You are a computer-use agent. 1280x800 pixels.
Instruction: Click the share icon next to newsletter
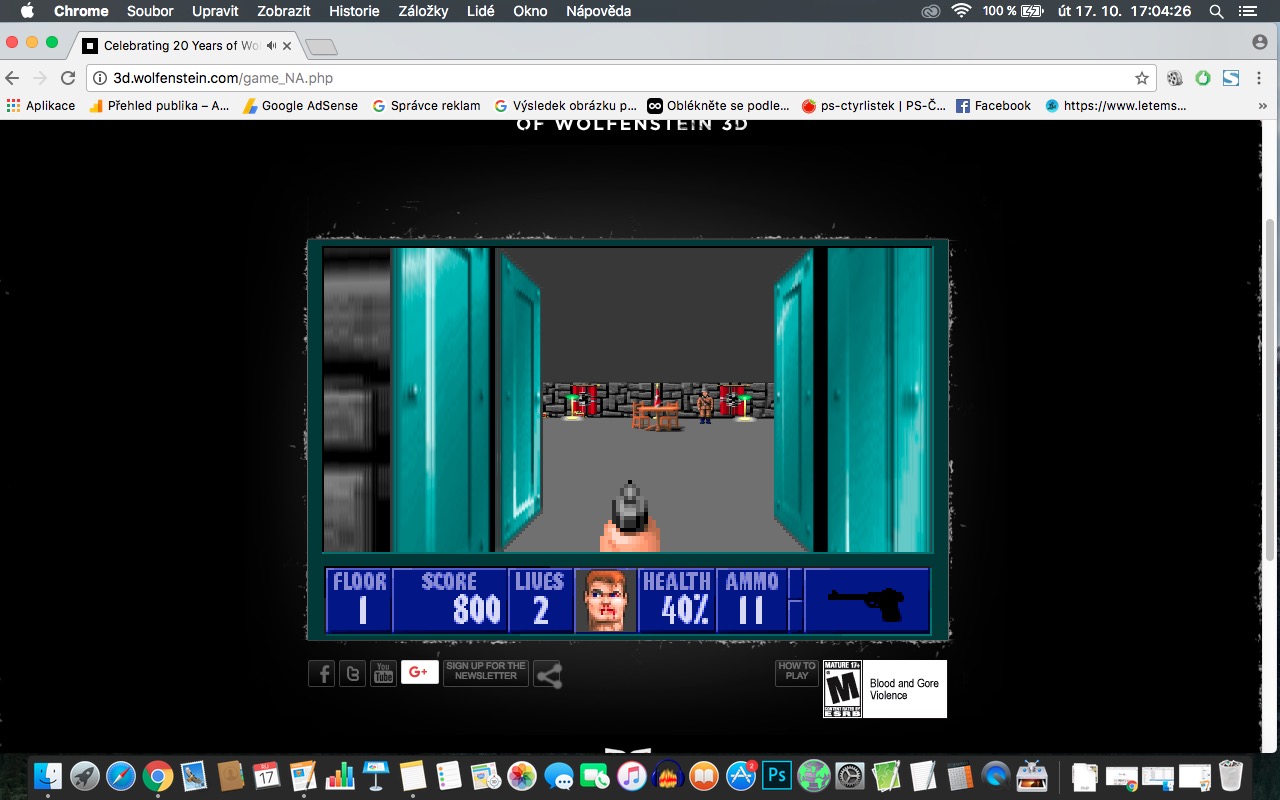548,674
